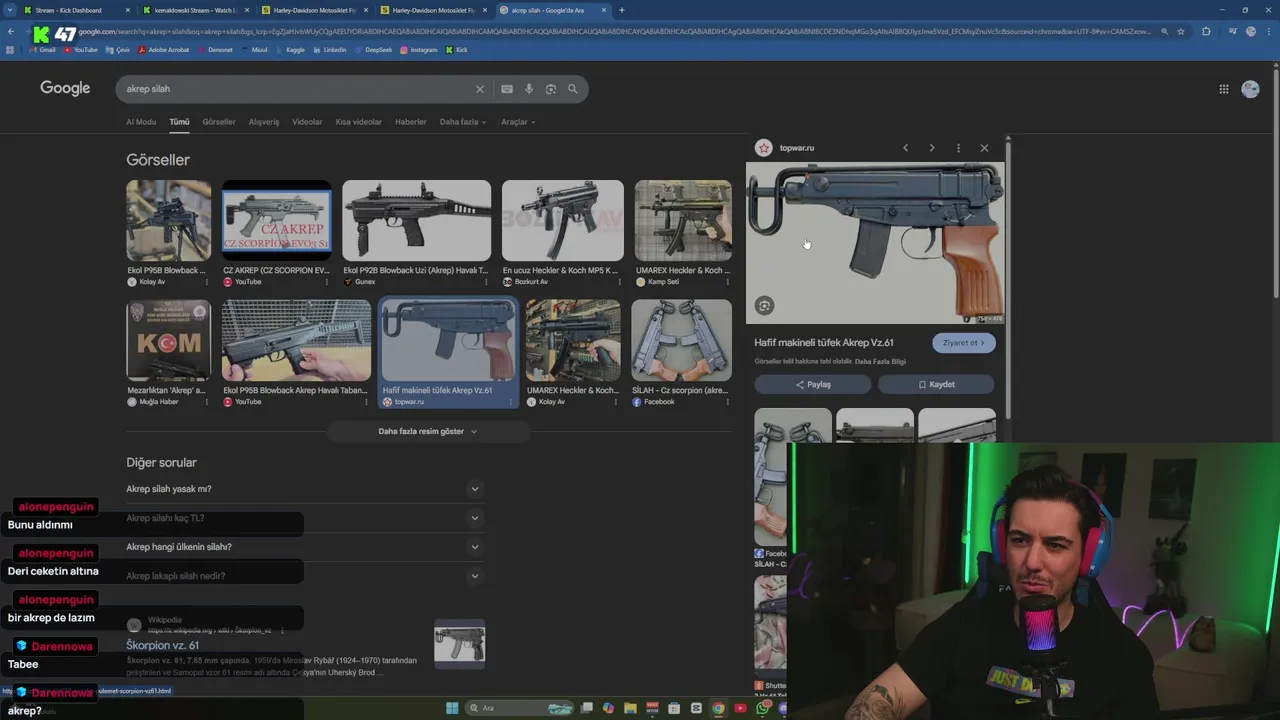Open the Škorpion vz. 61 Wikipedia link
Viewport: 1280px width, 720px height.
162,646
